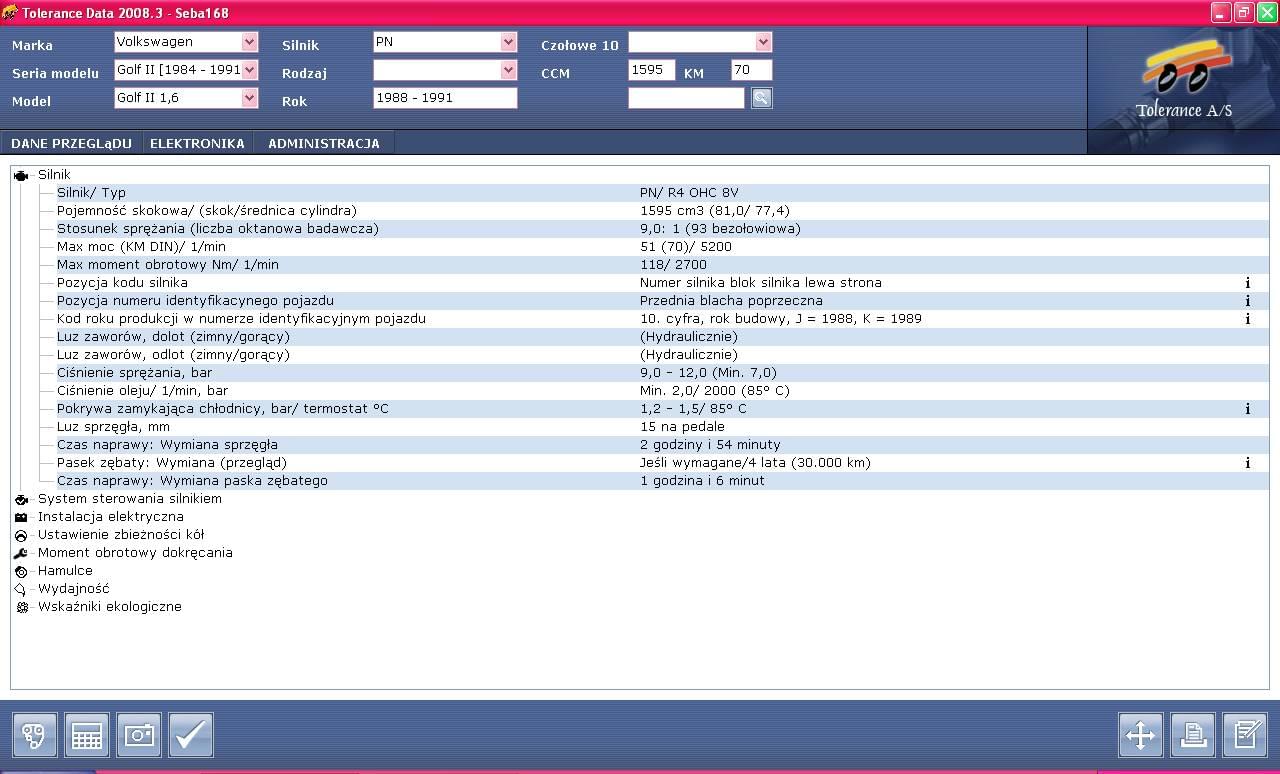Screen dimensions: 1280x774
Task: Open the calculator table icon
Action: (x=87, y=735)
